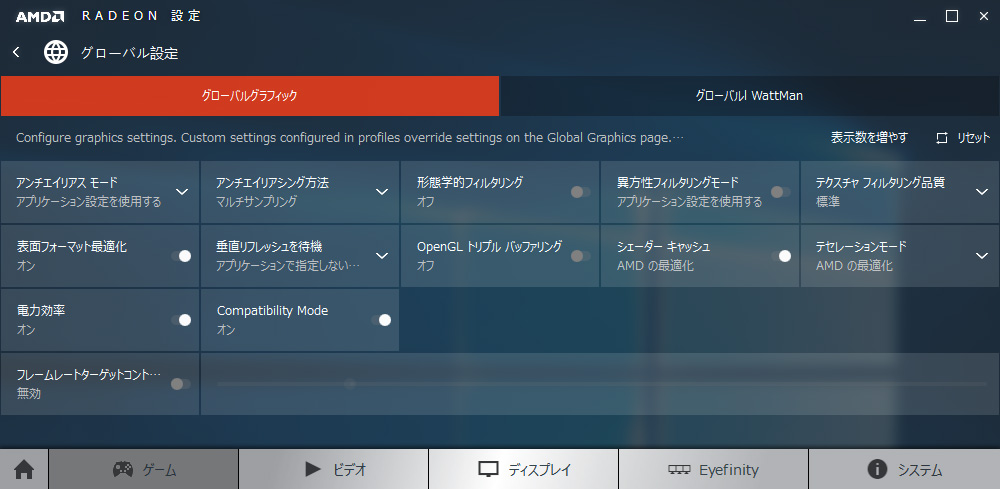Click the globe icon beside グローバル設定
Image resolution: width=1000 pixels, height=489 pixels.
[55, 52]
